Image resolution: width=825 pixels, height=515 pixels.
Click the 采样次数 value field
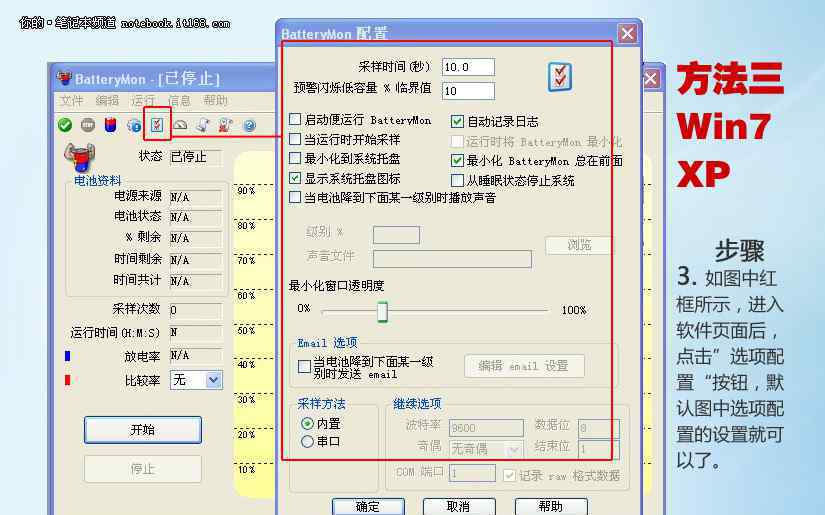tap(196, 310)
